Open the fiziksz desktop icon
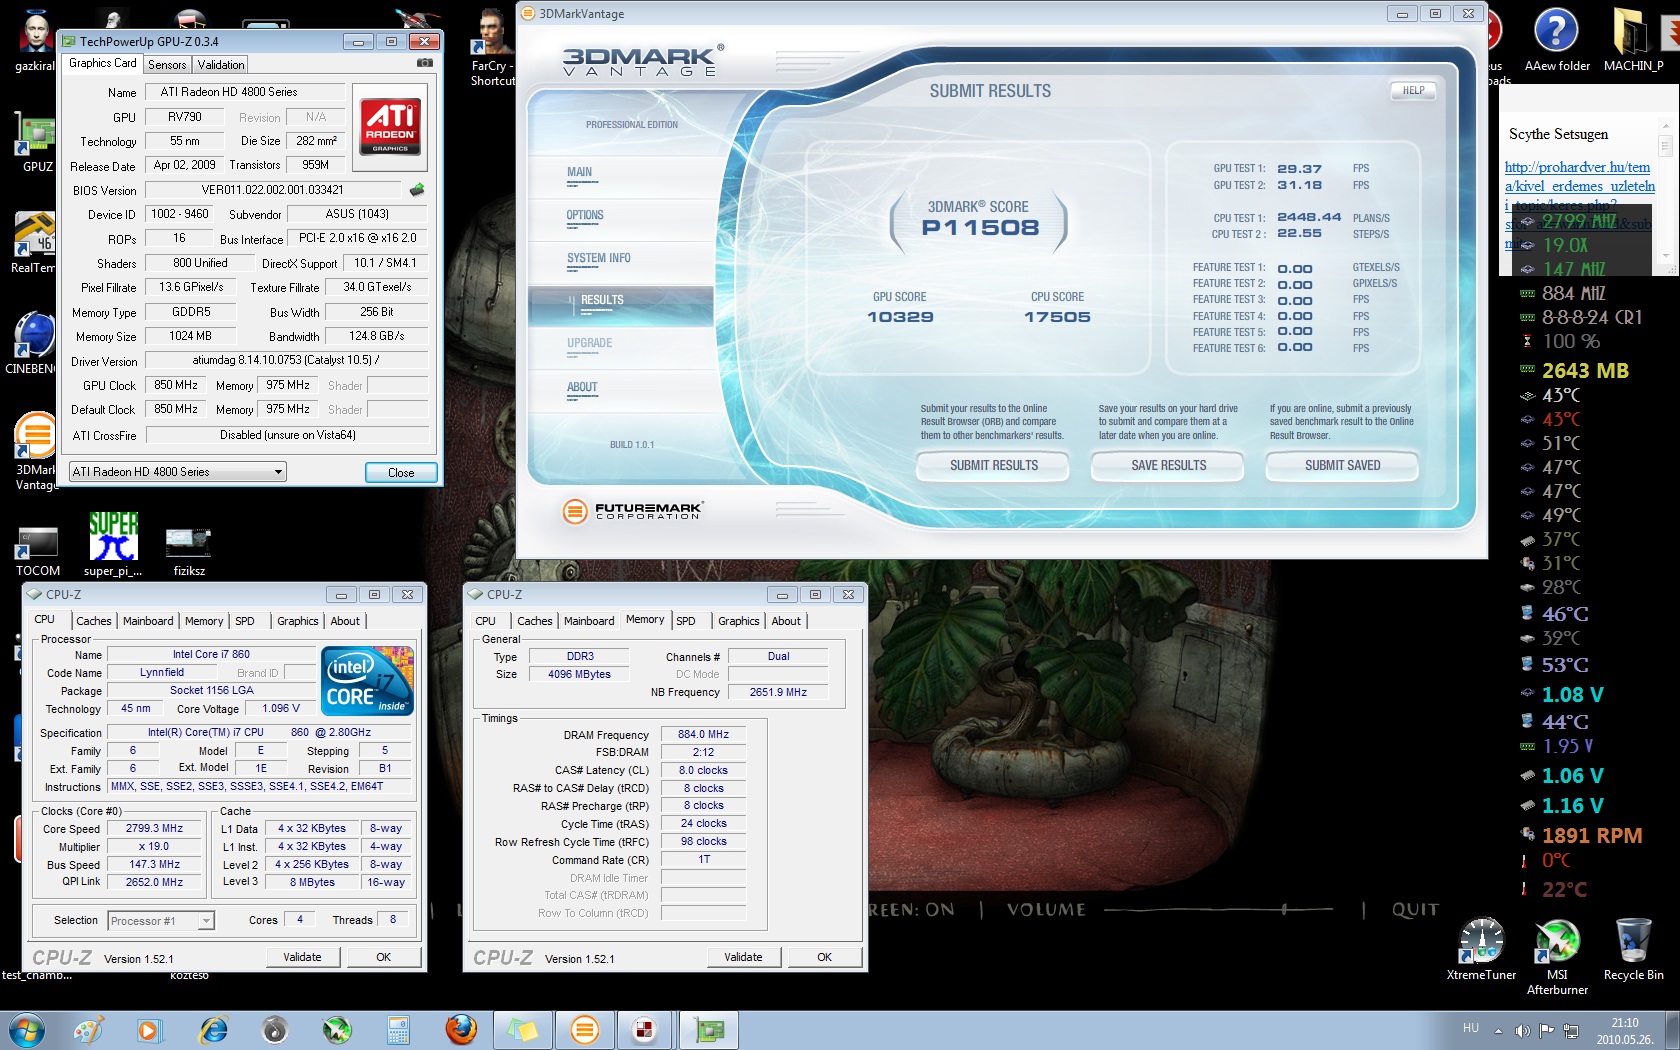 pos(189,552)
